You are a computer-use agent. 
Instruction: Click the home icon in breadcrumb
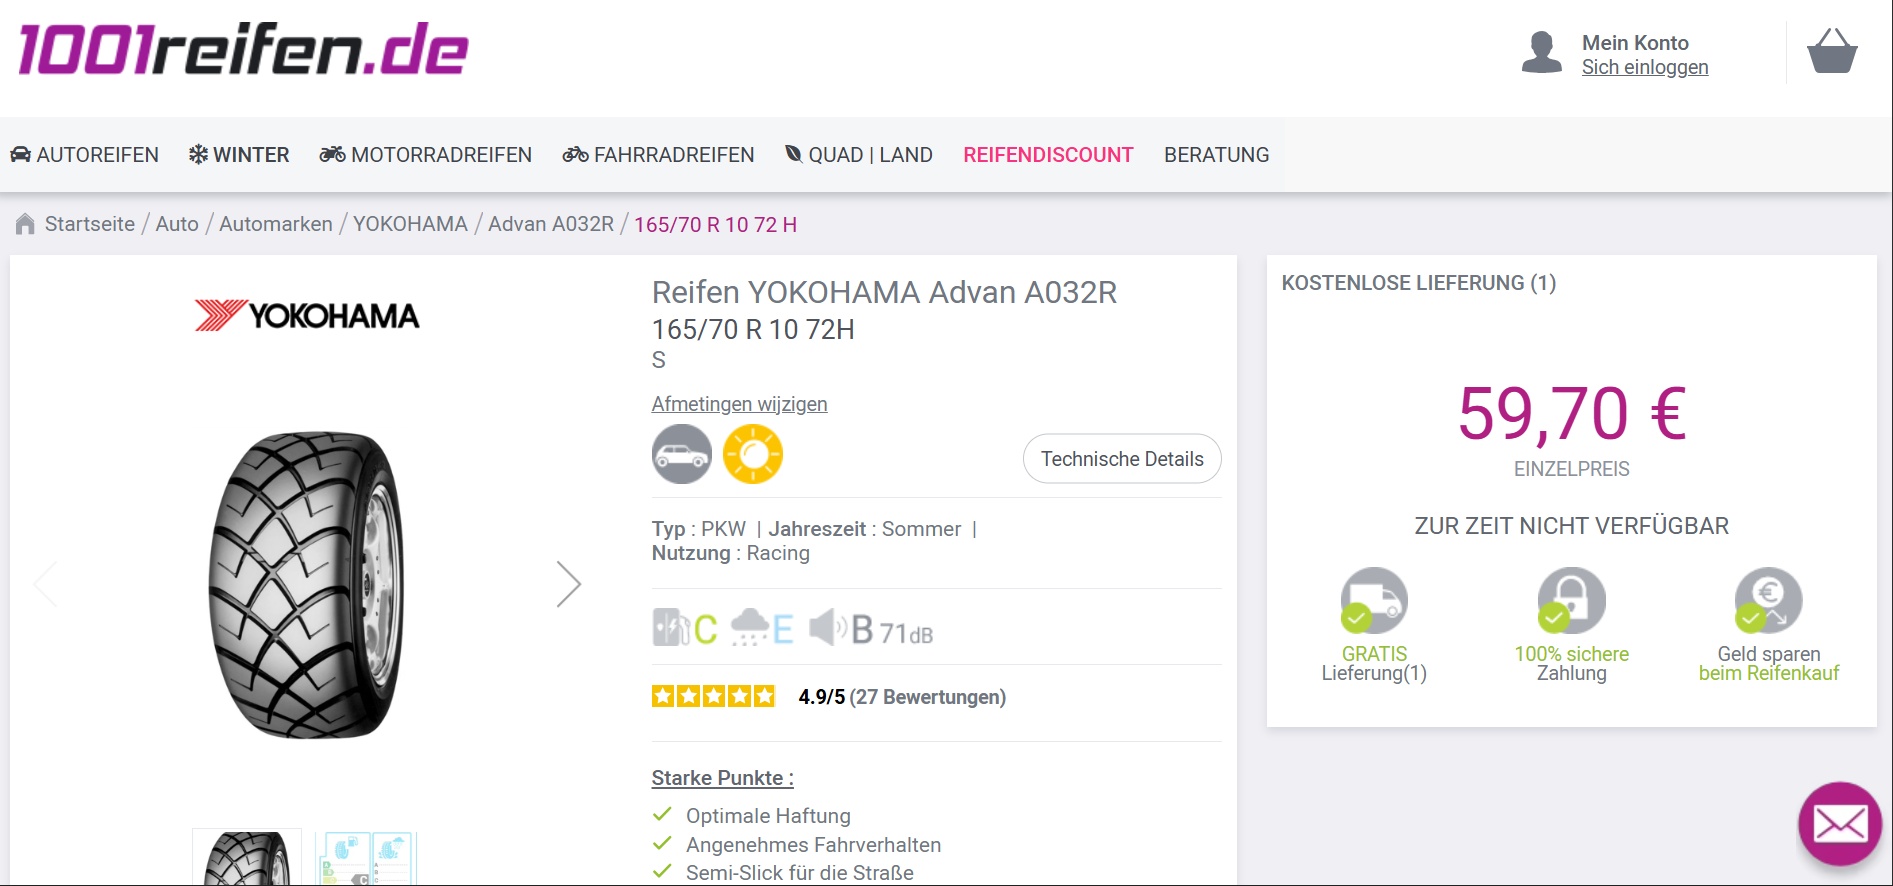click(25, 225)
